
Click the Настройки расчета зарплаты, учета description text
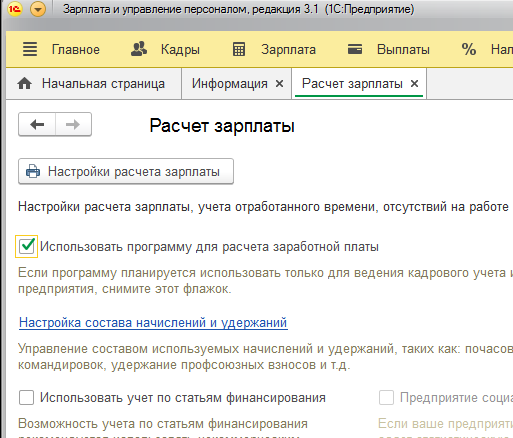point(263,207)
